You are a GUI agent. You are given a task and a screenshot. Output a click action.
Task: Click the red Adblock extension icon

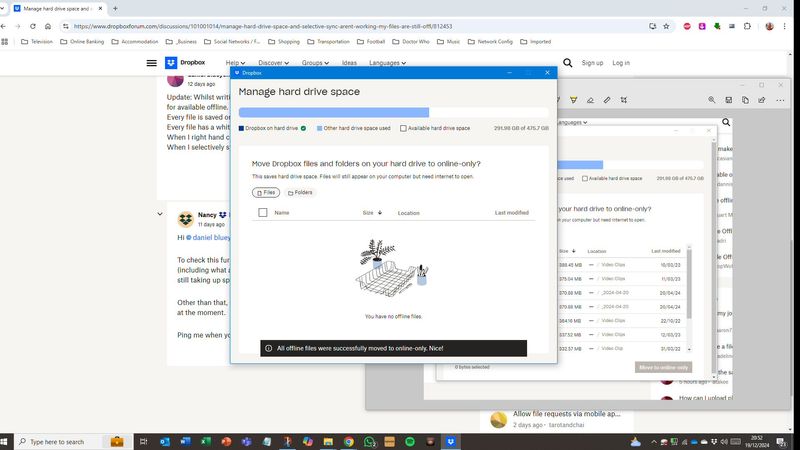coord(687,26)
